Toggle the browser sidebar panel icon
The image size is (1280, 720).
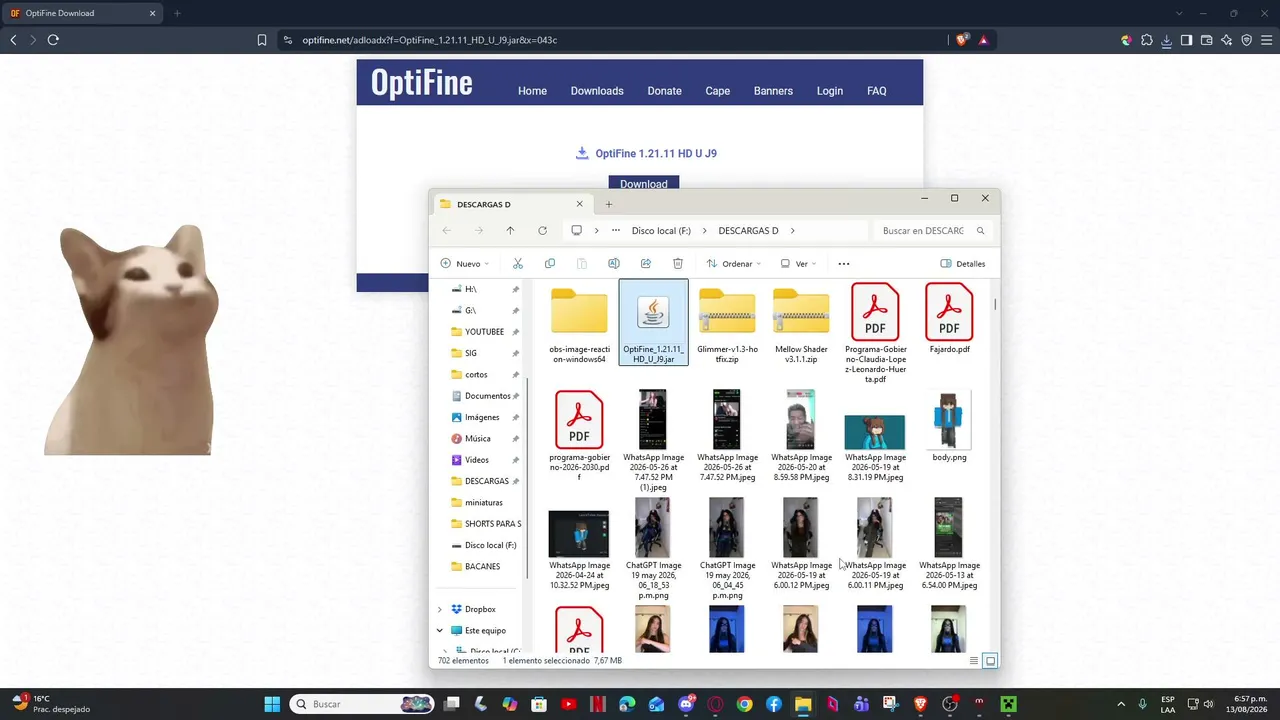pyautogui.click(x=1186, y=40)
